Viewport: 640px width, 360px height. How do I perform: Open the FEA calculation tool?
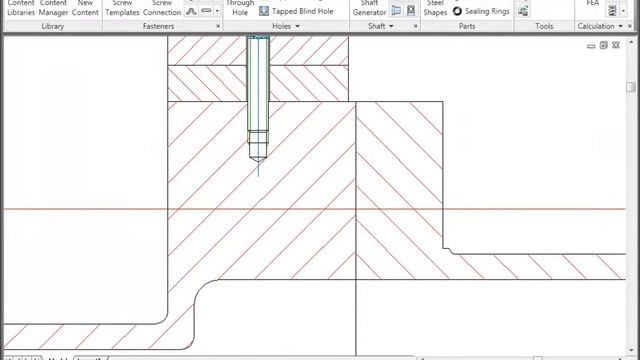point(593,3)
